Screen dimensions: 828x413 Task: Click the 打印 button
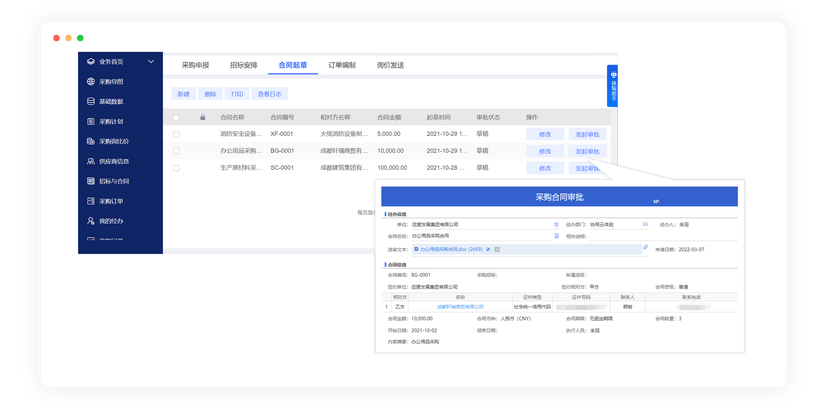[x=237, y=94]
